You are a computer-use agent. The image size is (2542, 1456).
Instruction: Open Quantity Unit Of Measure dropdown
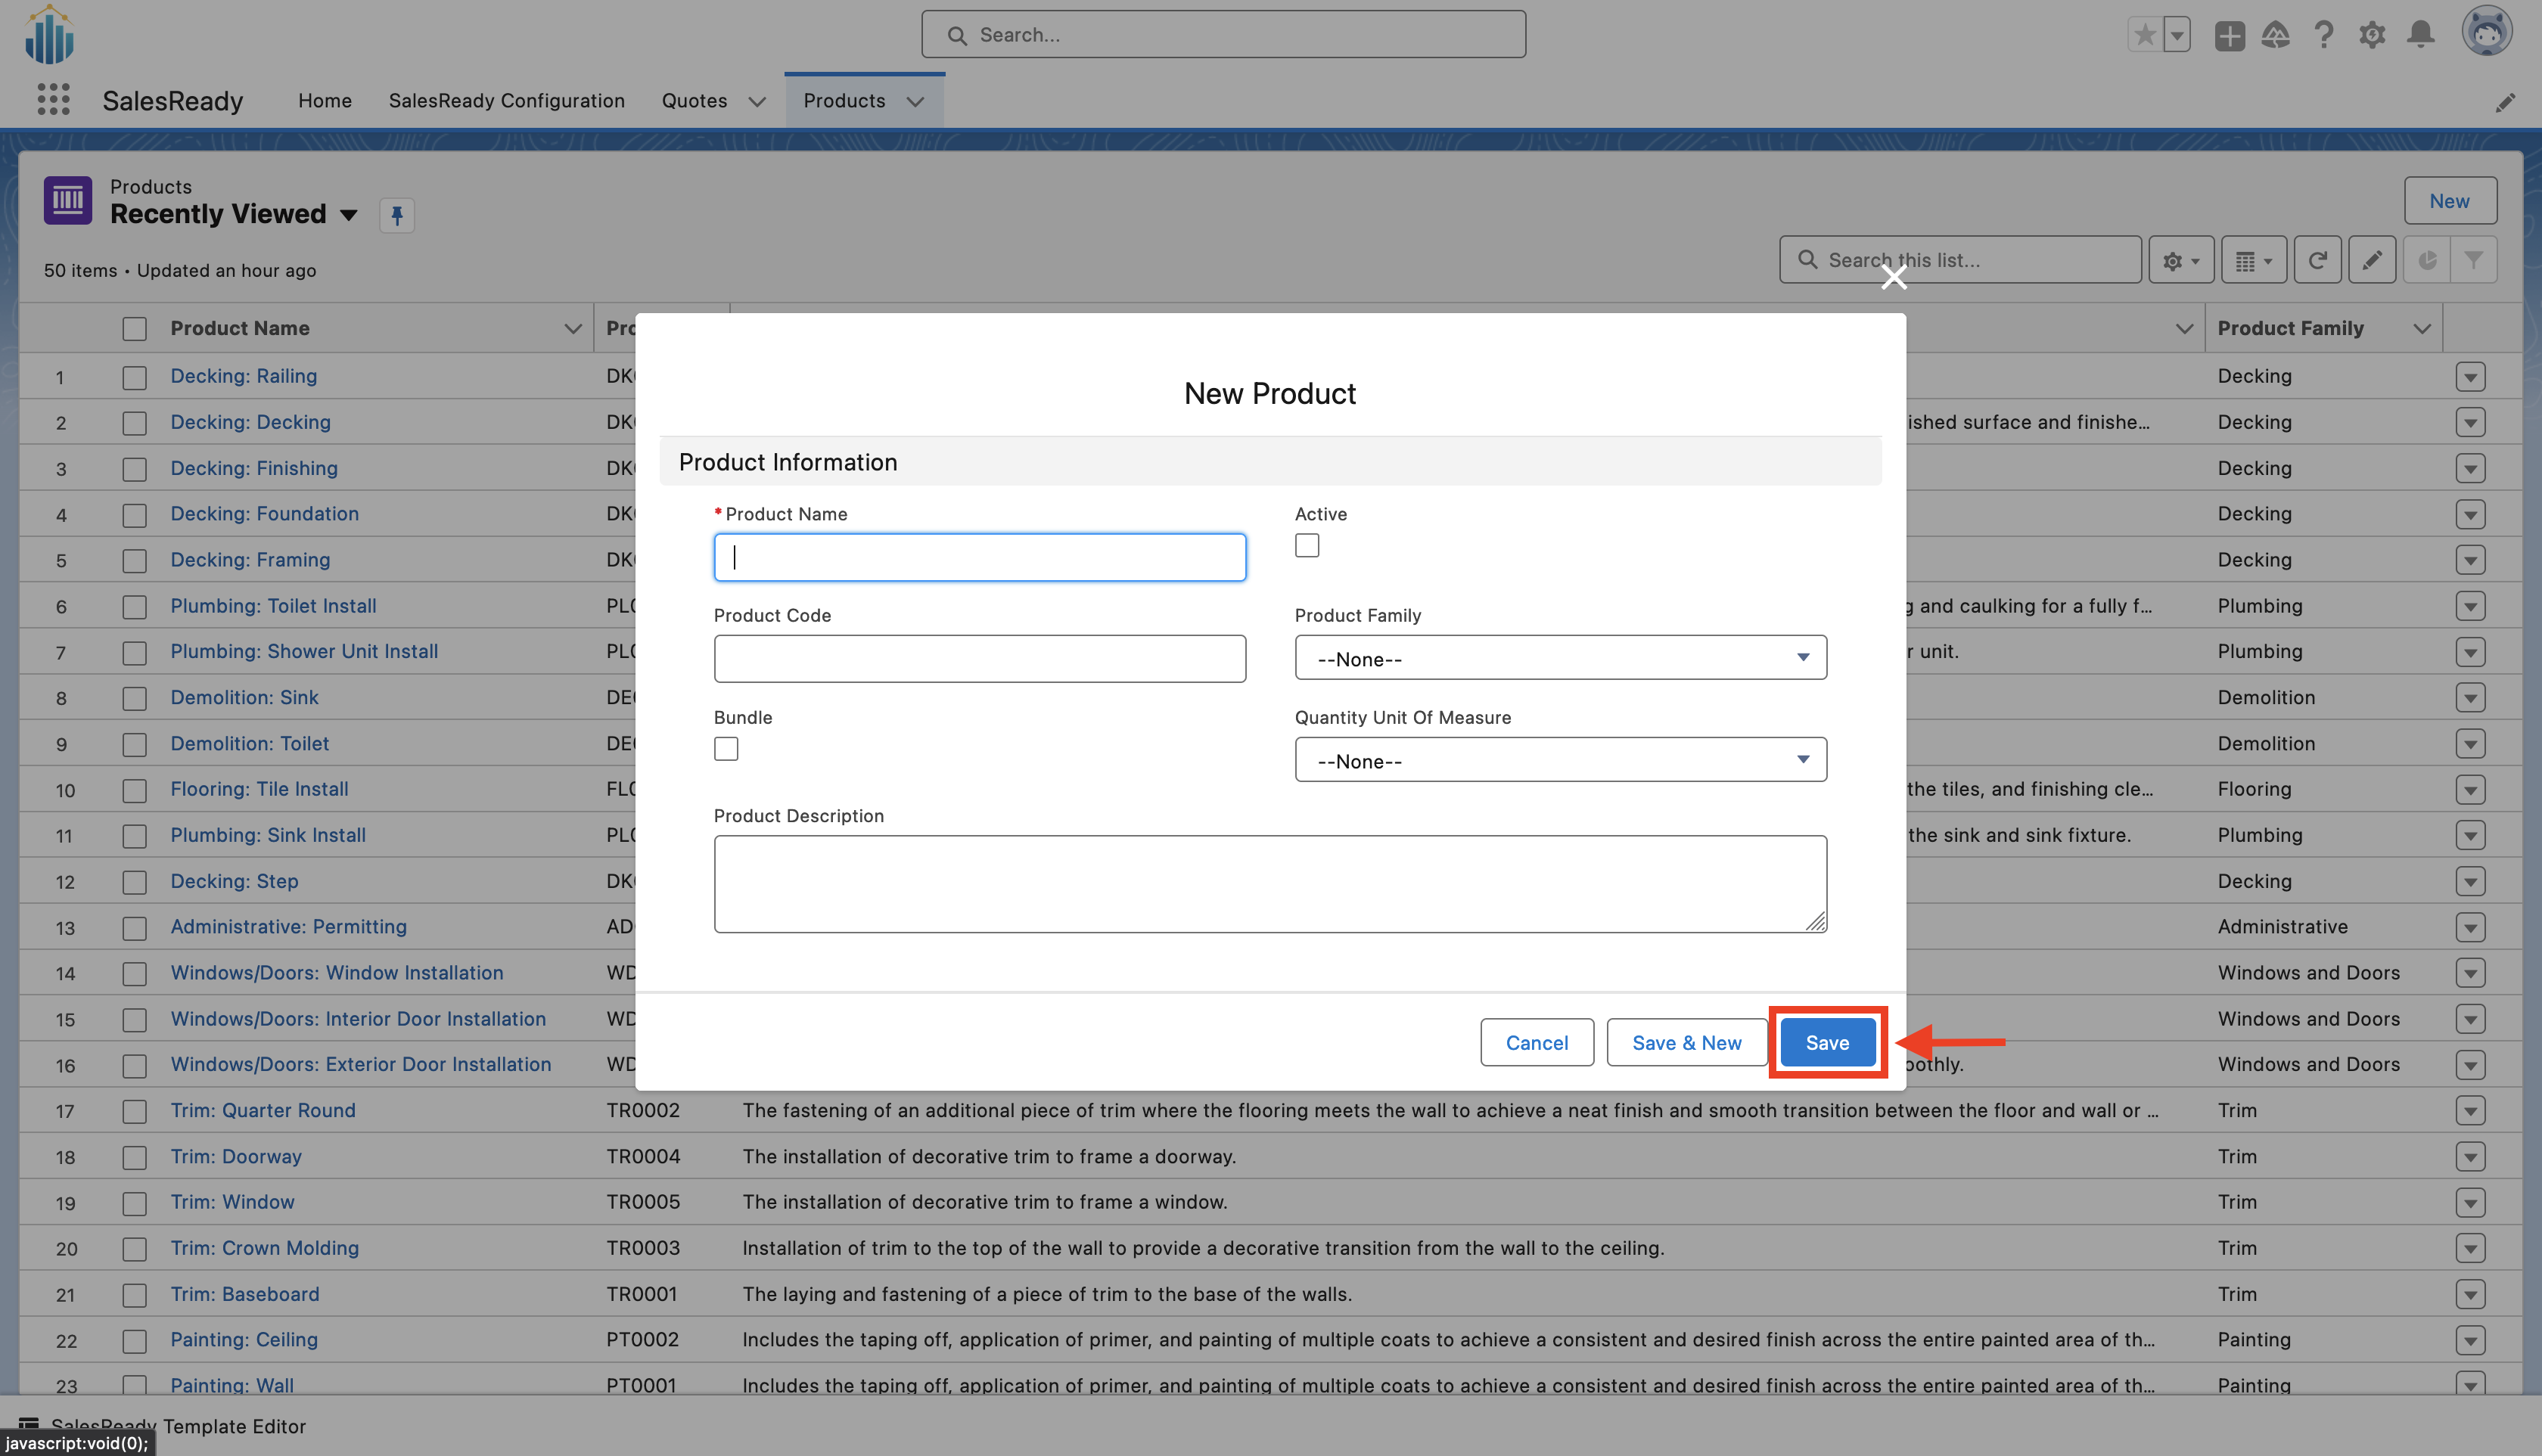[x=1560, y=760]
